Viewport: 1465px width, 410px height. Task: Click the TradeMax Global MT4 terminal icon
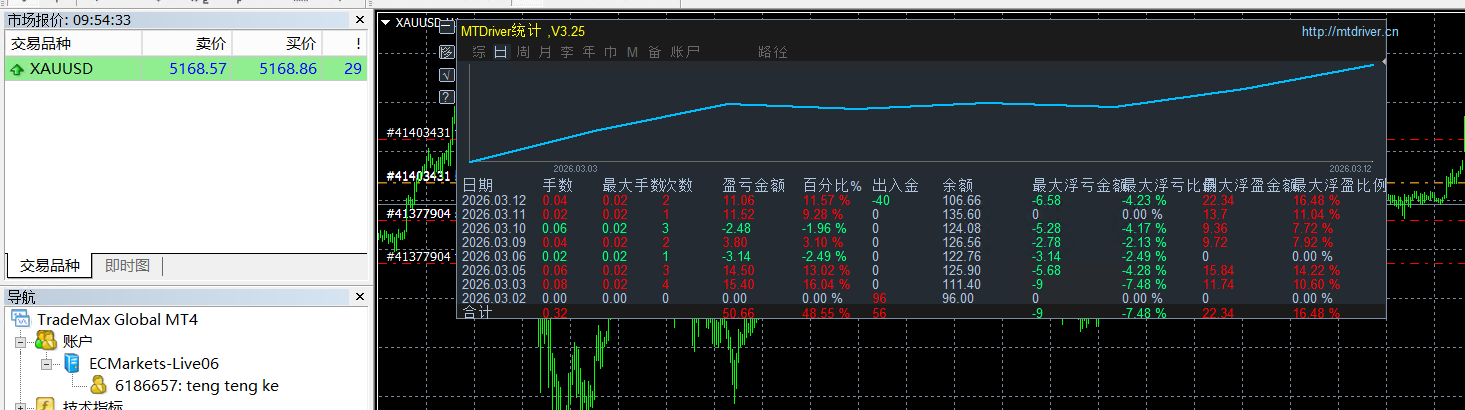pos(21,320)
